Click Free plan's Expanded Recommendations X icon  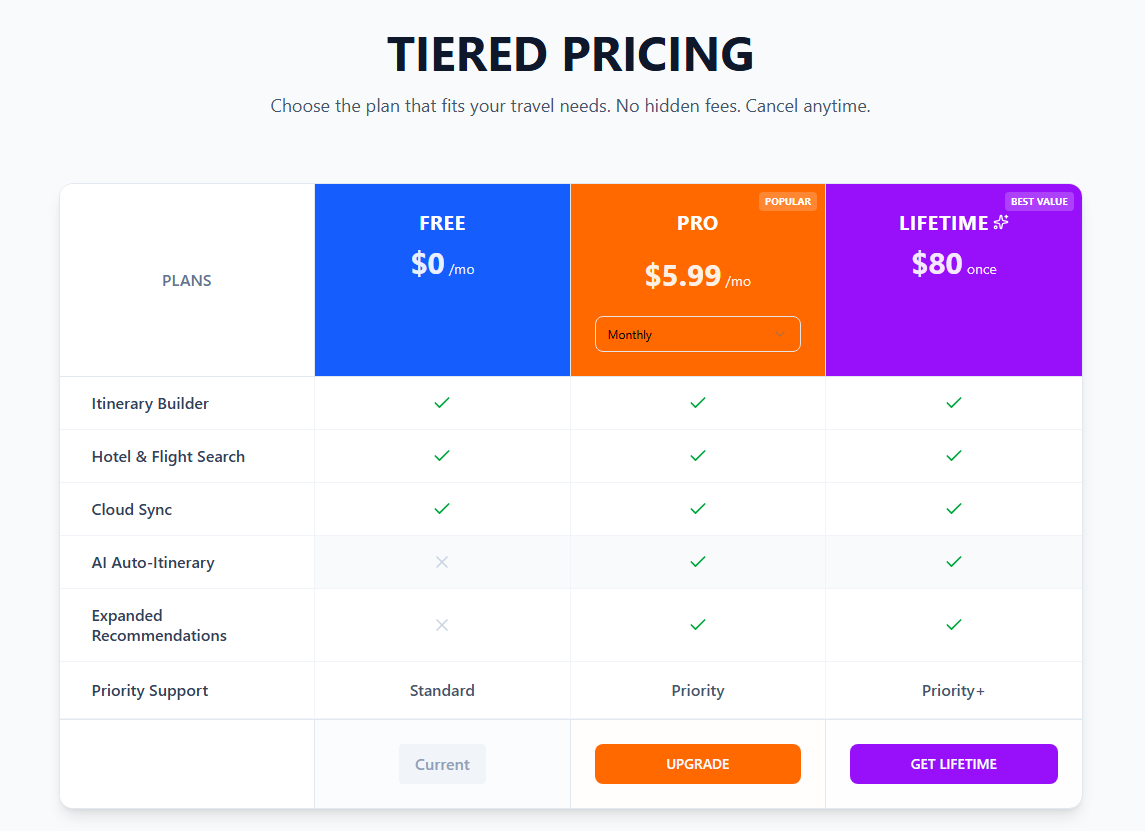click(x=442, y=625)
